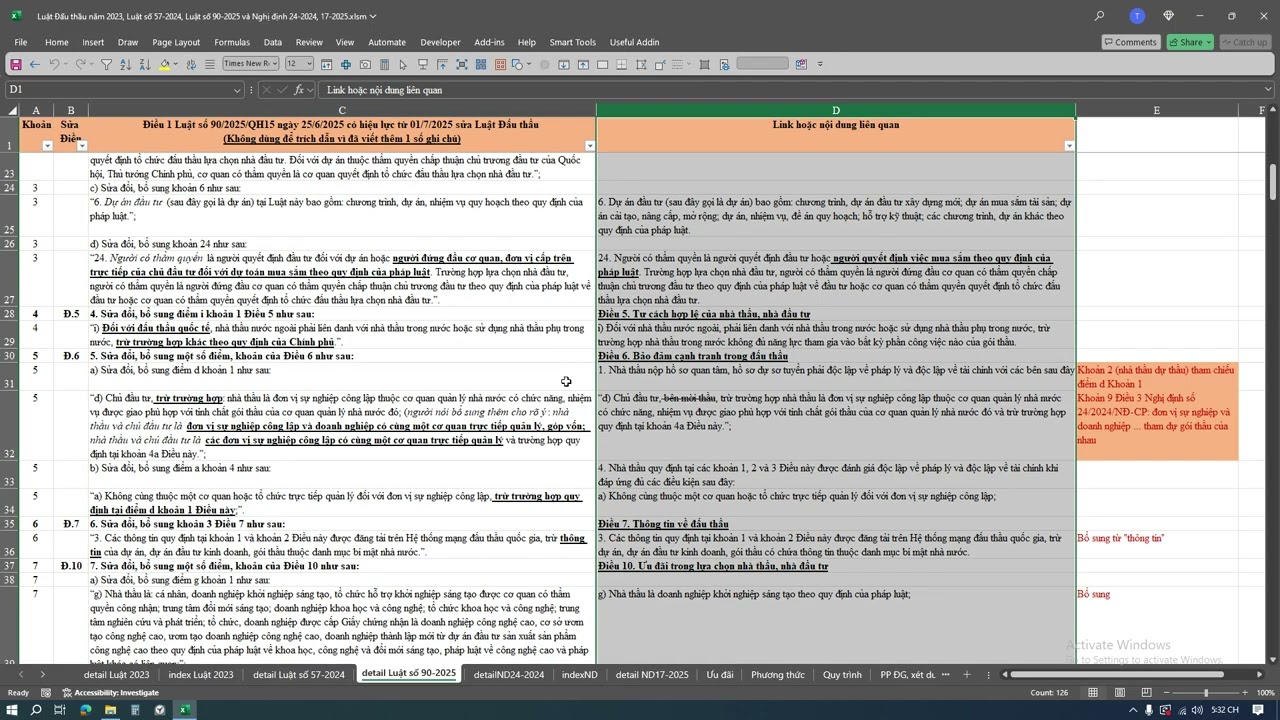Image resolution: width=1280 pixels, height=720 pixels.
Task: Click the user account avatar T
Action: click(1137, 16)
